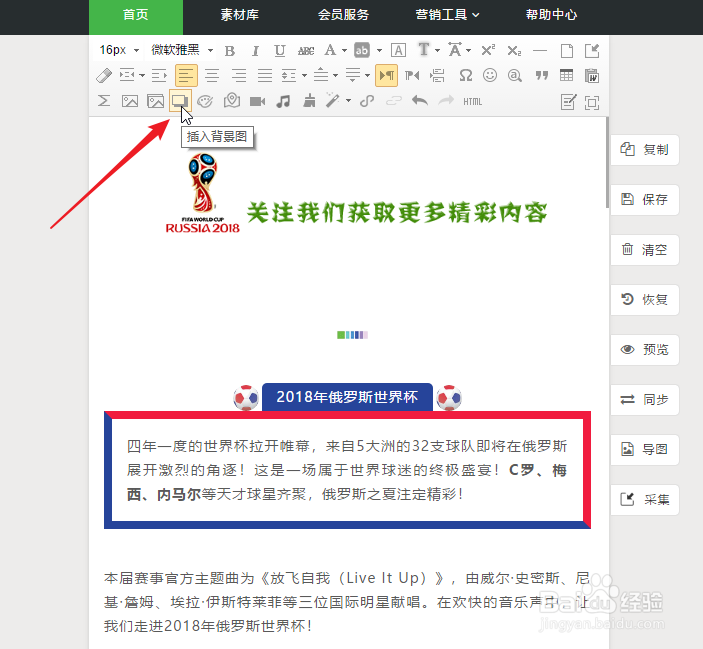The image size is (703, 649).
Task: Click the 保存 button
Action: point(645,199)
